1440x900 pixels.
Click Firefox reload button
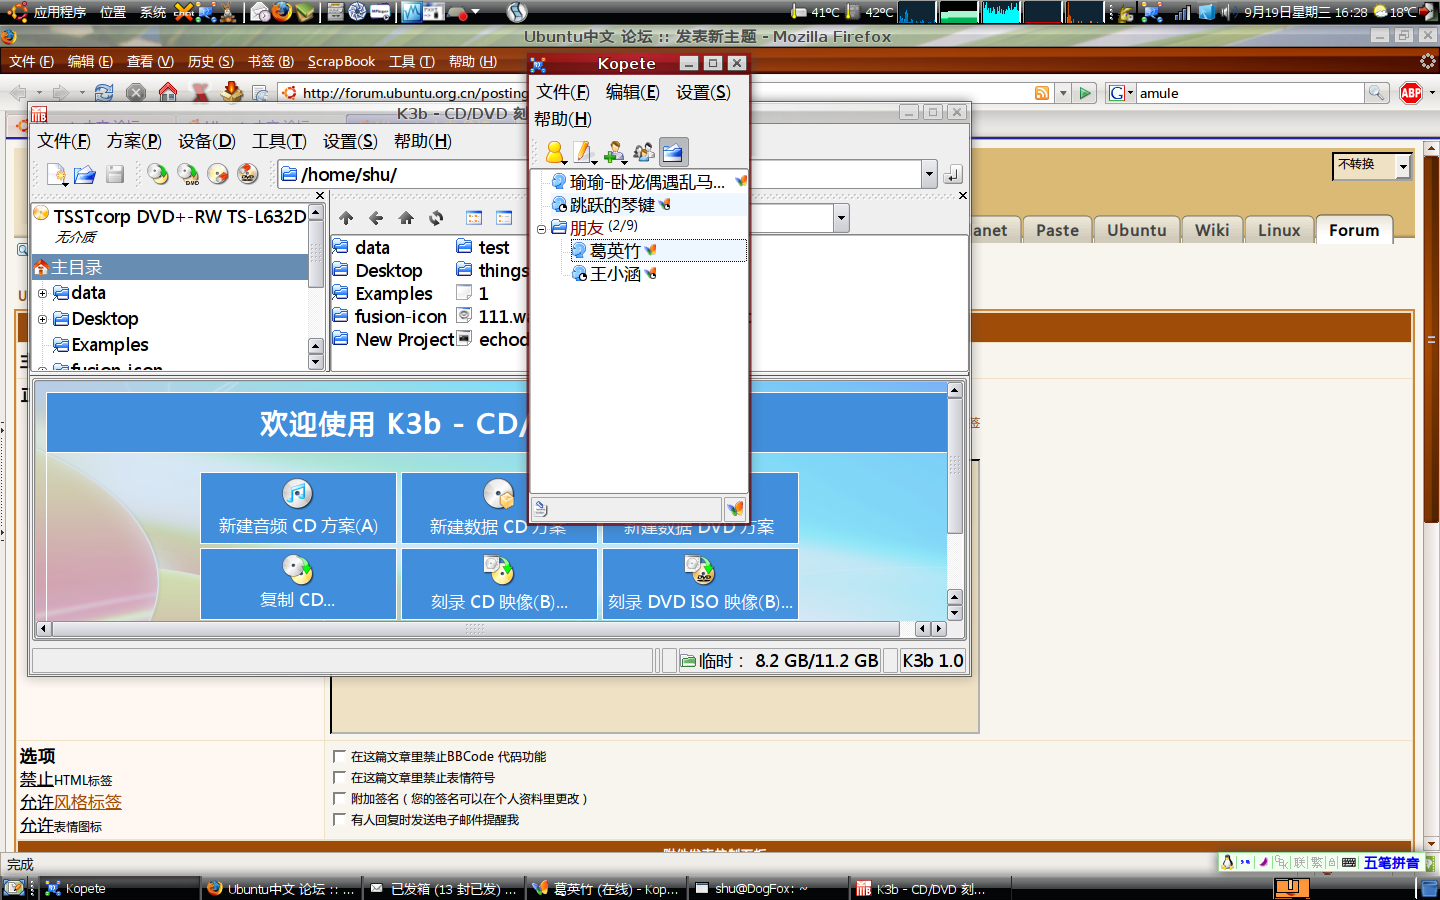click(104, 92)
